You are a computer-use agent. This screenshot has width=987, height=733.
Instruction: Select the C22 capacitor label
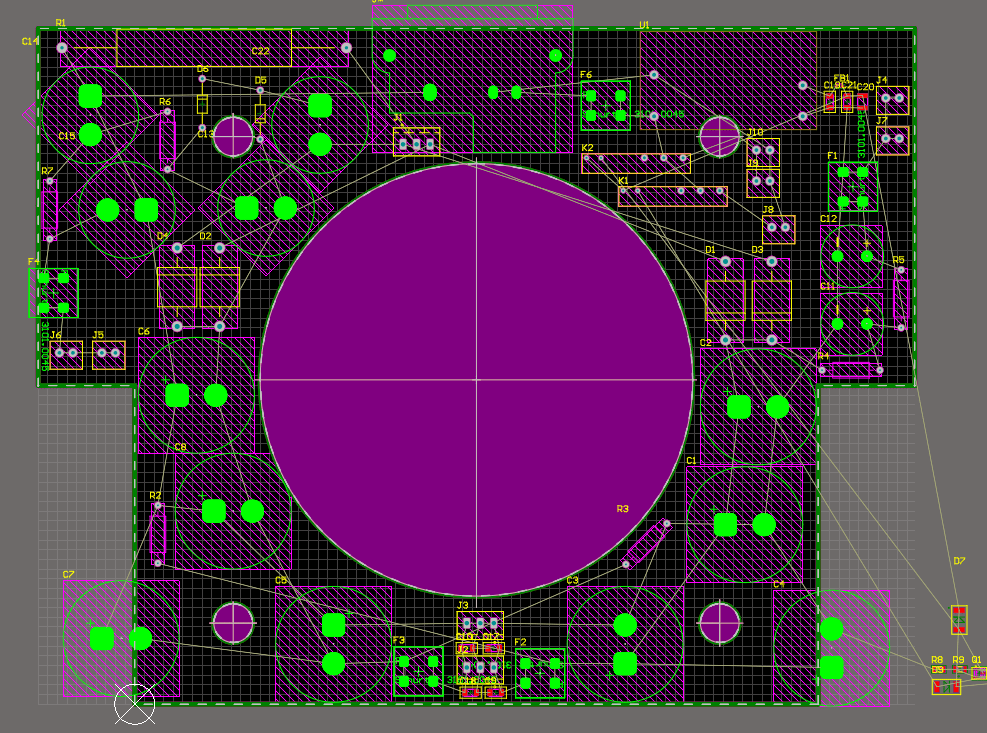click(x=261, y=51)
